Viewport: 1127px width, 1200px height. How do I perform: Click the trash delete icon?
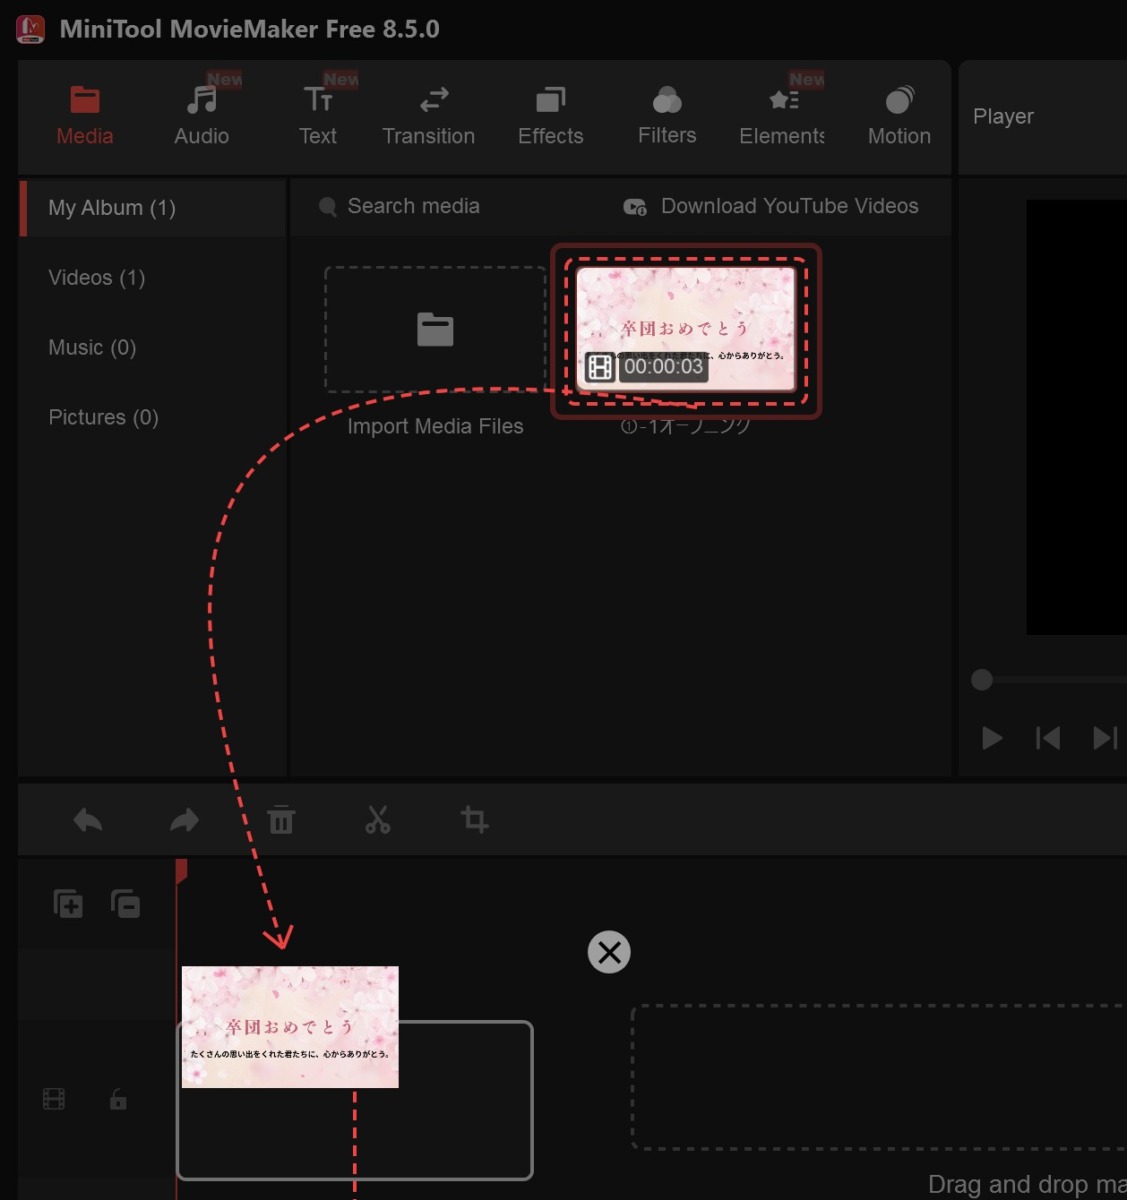(281, 820)
